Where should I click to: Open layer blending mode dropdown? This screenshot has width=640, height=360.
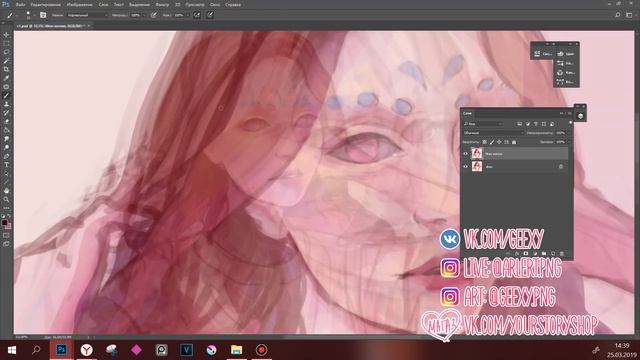point(493,133)
